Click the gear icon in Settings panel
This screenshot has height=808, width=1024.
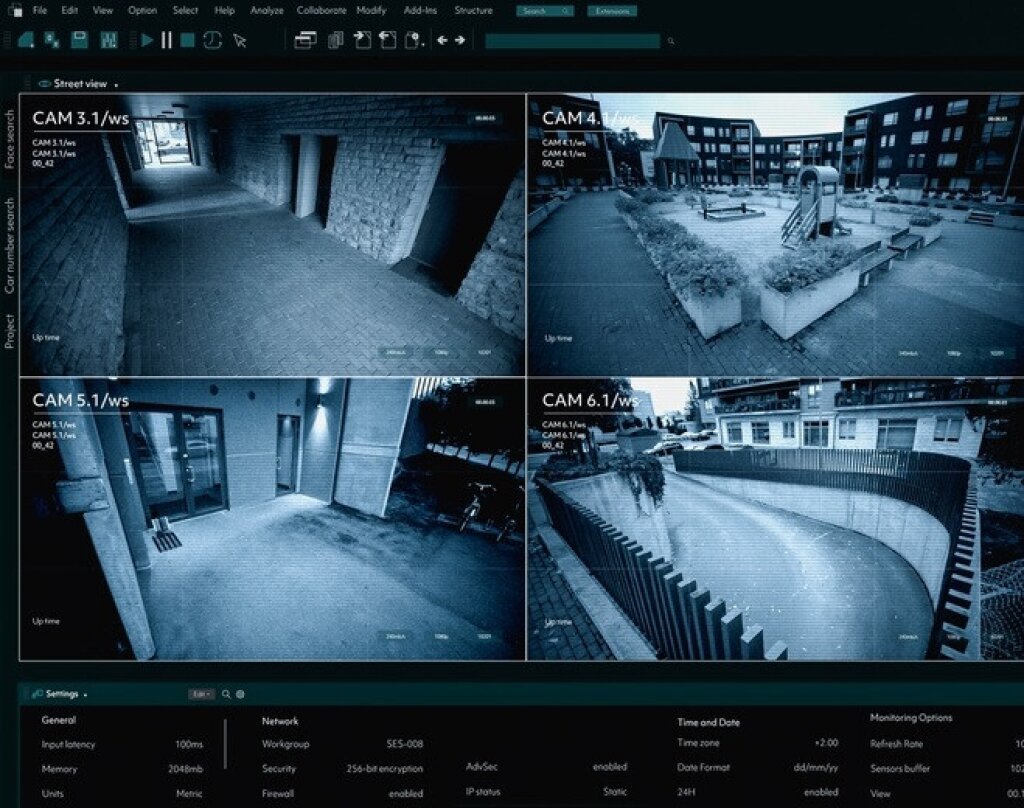click(x=240, y=694)
